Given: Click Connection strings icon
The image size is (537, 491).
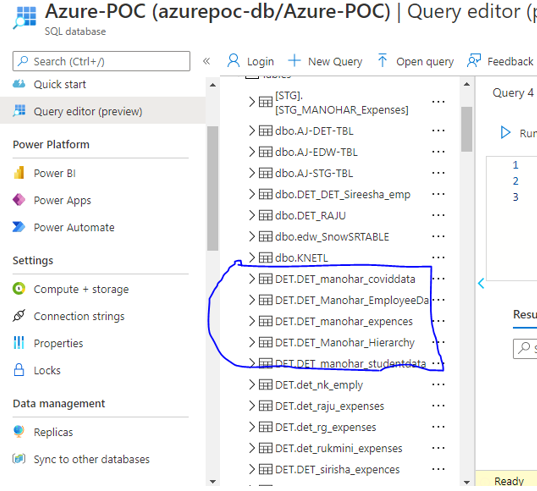Looking at the screenshot, I should (19, 316).
